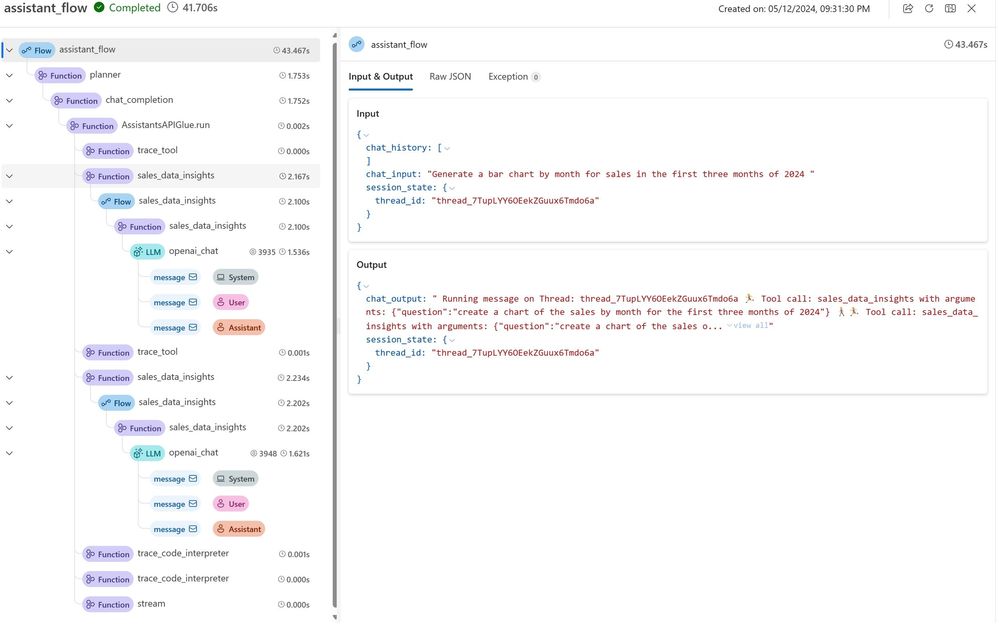This screenshot has height=625, width=999.
Task: Collapse chevron for AssistantsAPIGlue.run row
Action: point(10,126)
